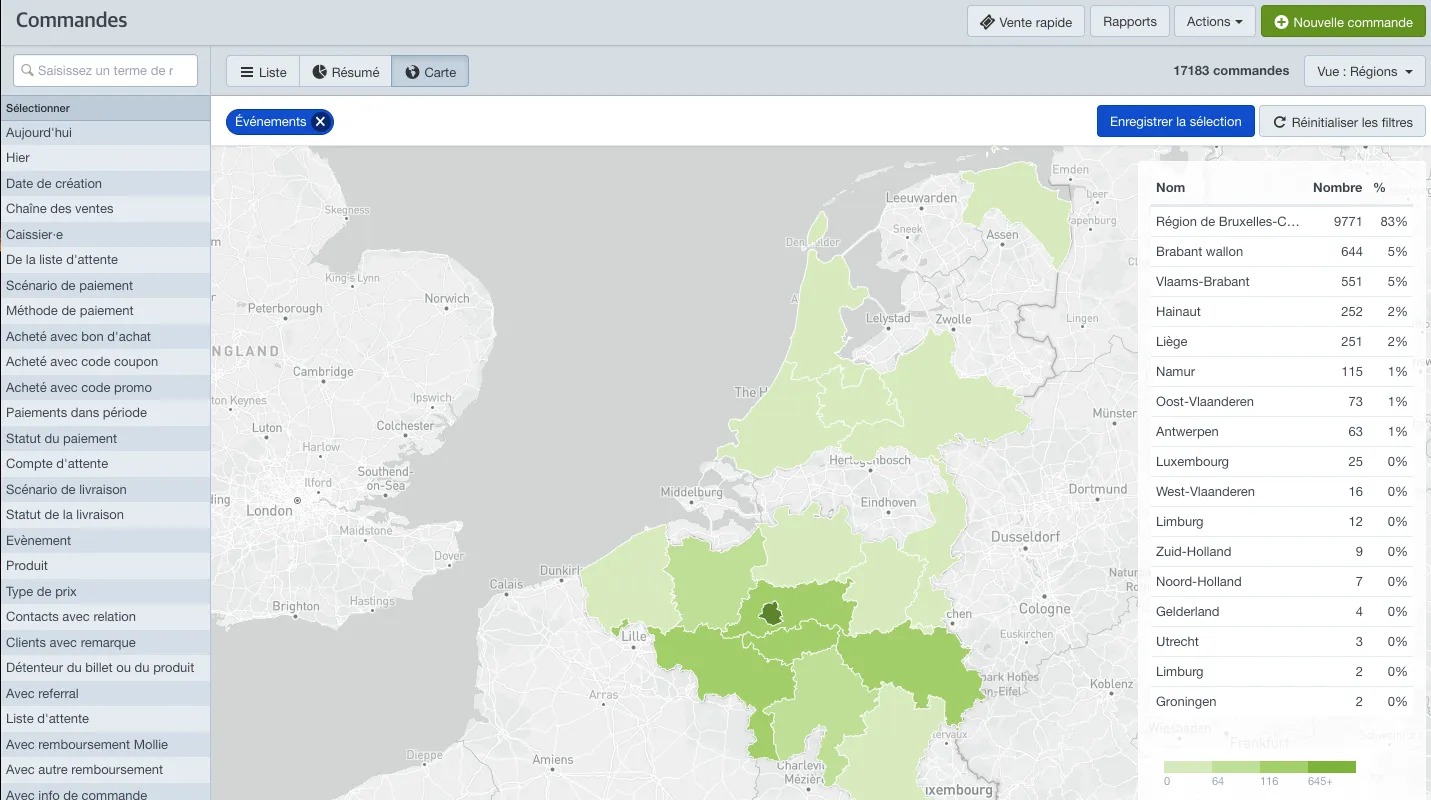Click the Nombre column header

pos(1337,188)
